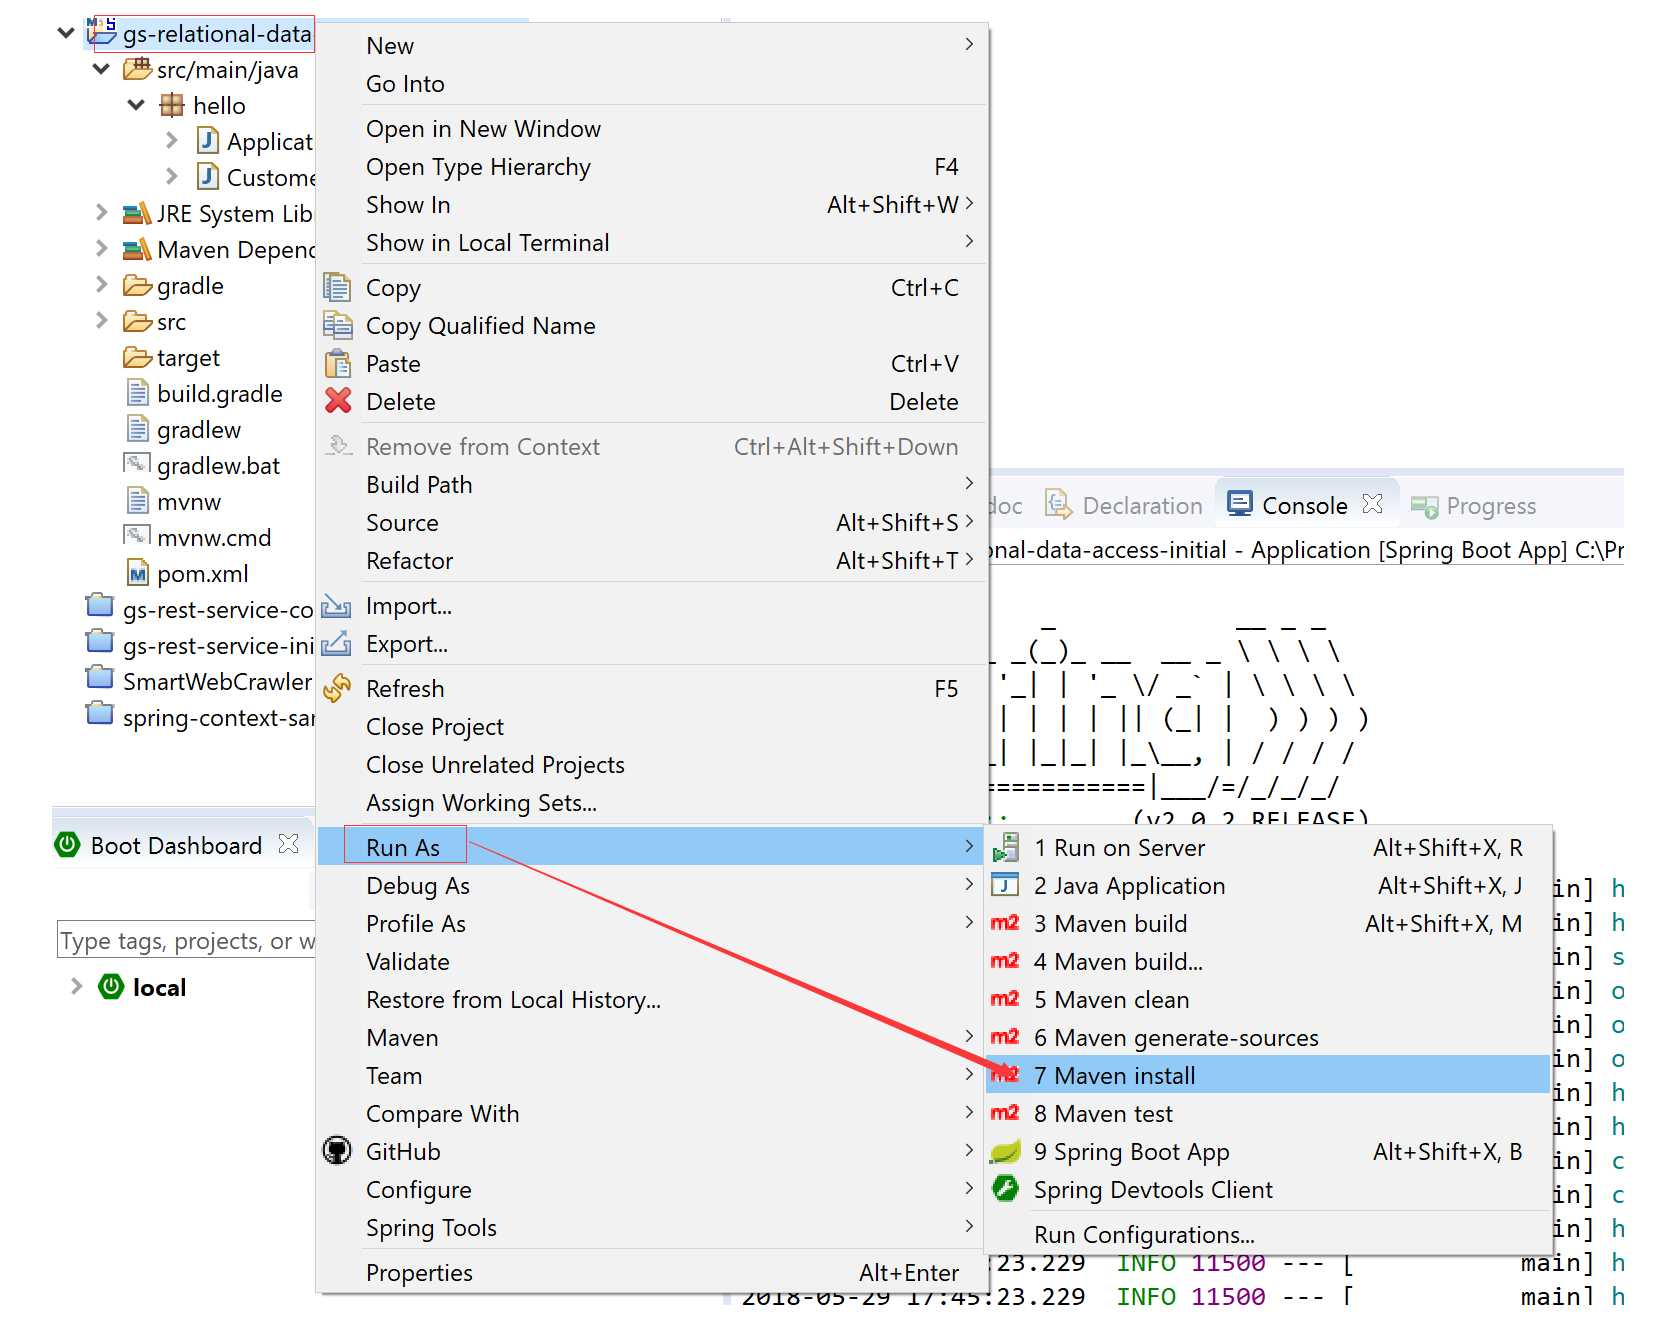Click the m2 icon beside Maven clean

coord(1005,1000)
